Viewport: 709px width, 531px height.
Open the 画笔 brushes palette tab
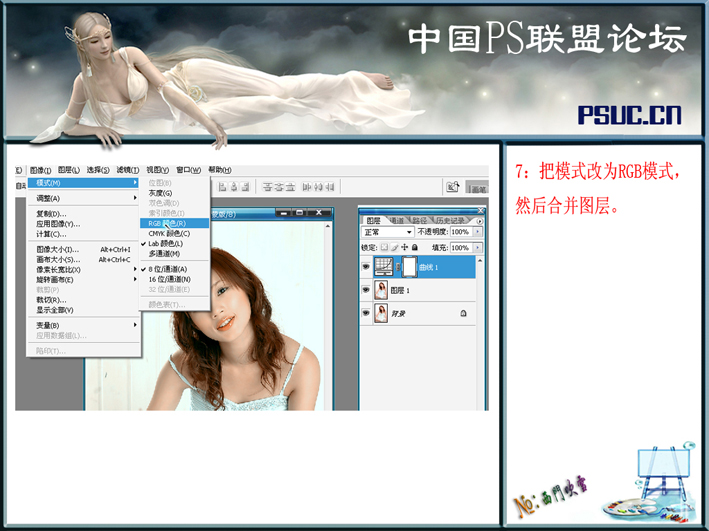[x=477, y=189]
